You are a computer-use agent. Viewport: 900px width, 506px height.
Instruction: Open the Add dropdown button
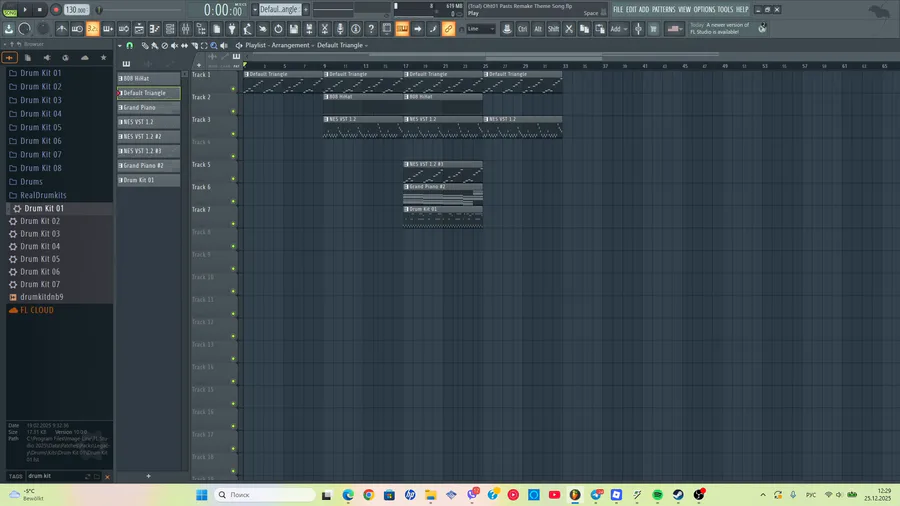point(618,29)
